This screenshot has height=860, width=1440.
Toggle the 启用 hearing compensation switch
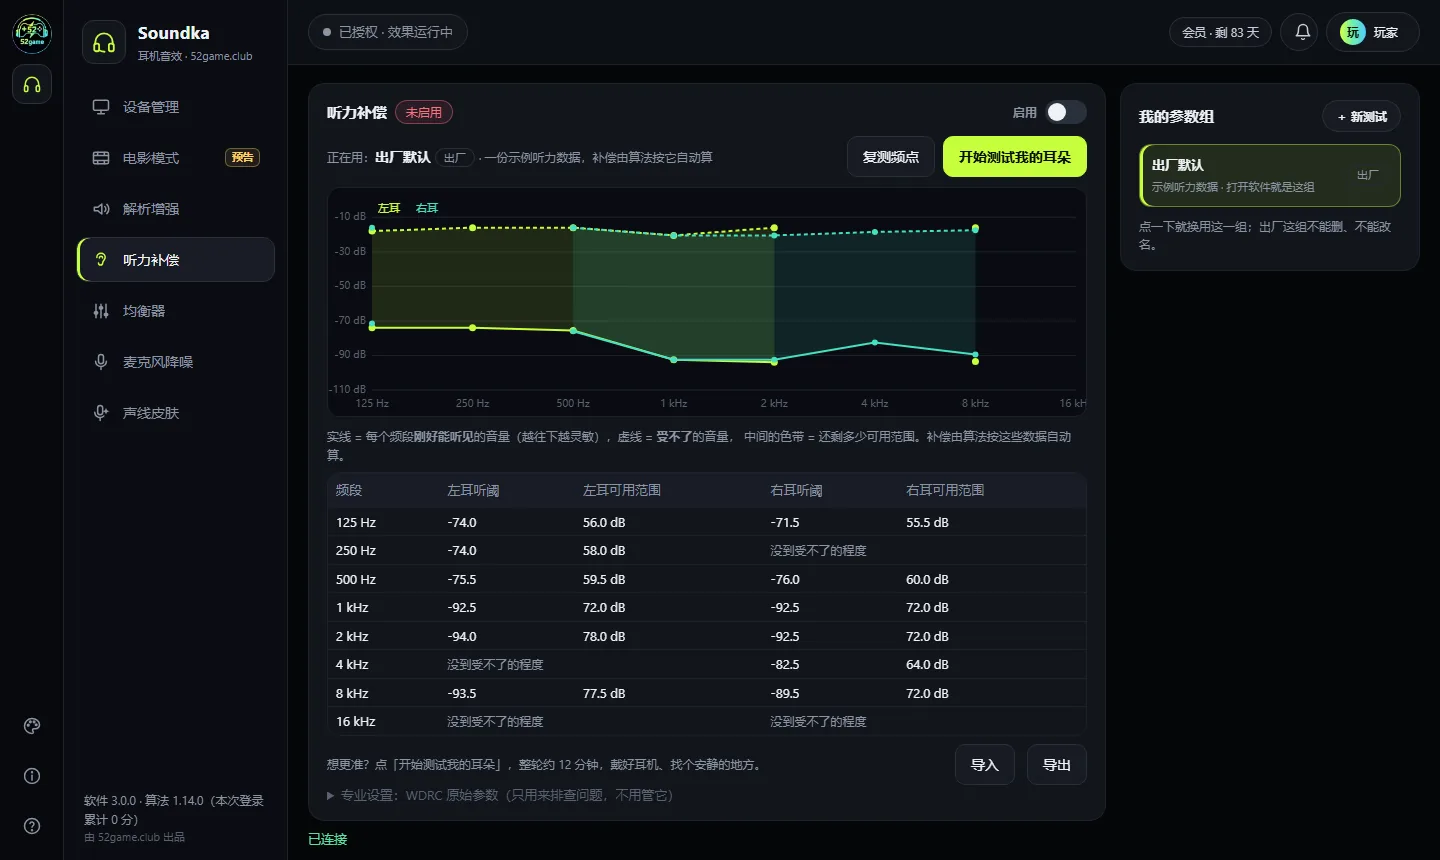1066,112
